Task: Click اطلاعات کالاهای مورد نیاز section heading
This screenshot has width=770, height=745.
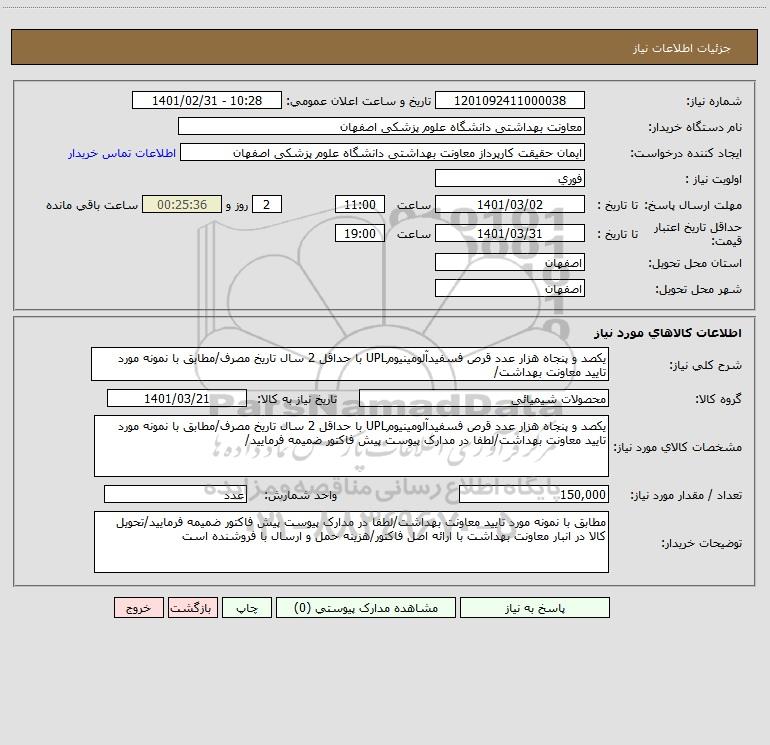Action: [x=668, y=332]
